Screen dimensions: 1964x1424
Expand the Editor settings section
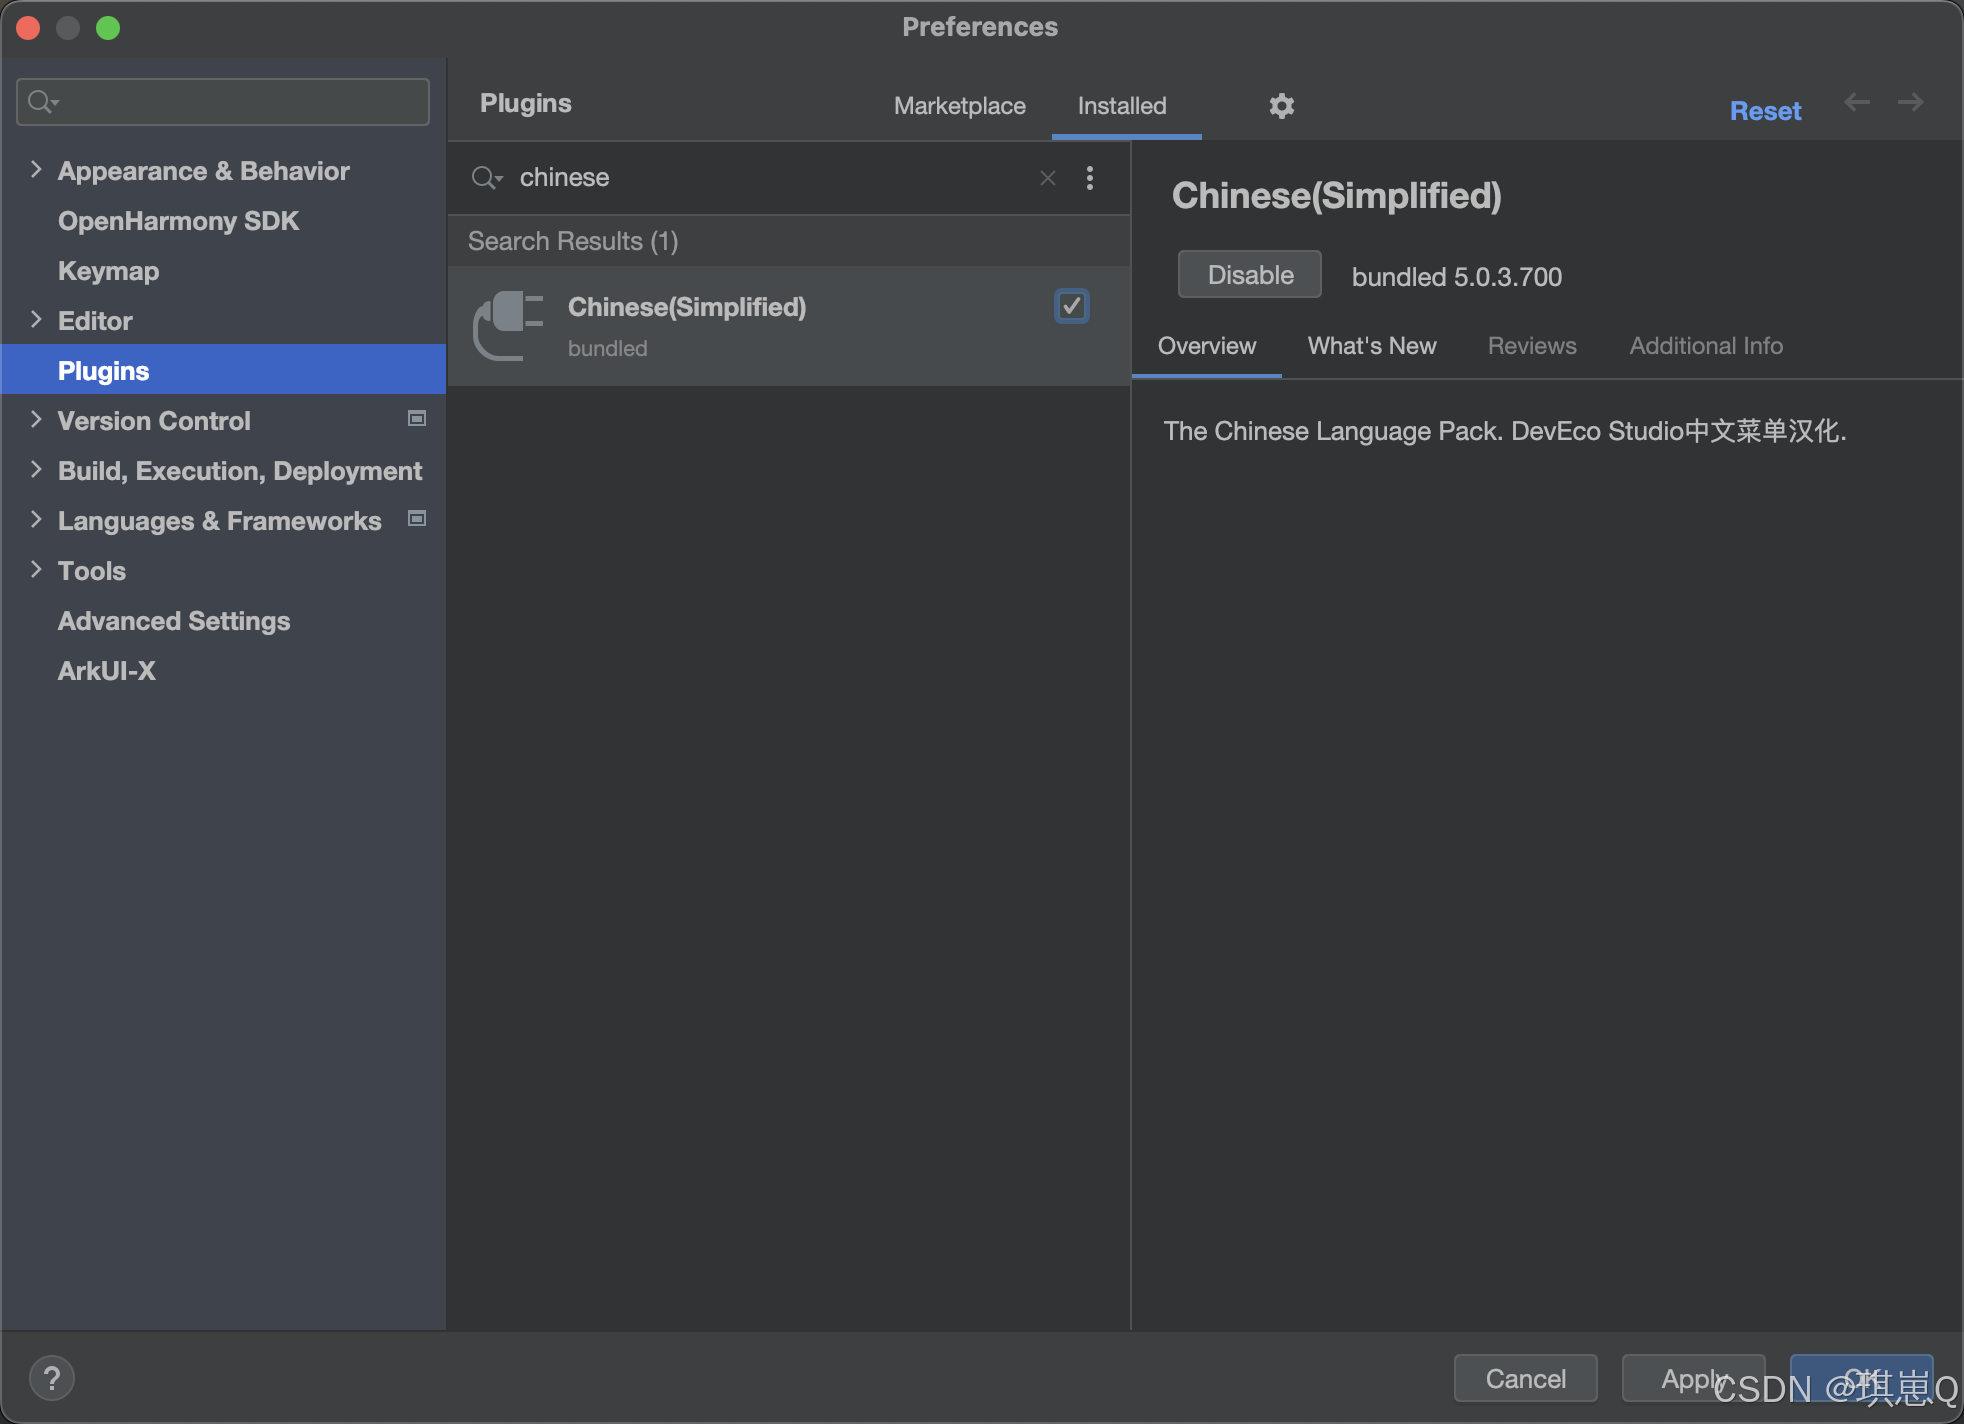[x=36, y=320]
